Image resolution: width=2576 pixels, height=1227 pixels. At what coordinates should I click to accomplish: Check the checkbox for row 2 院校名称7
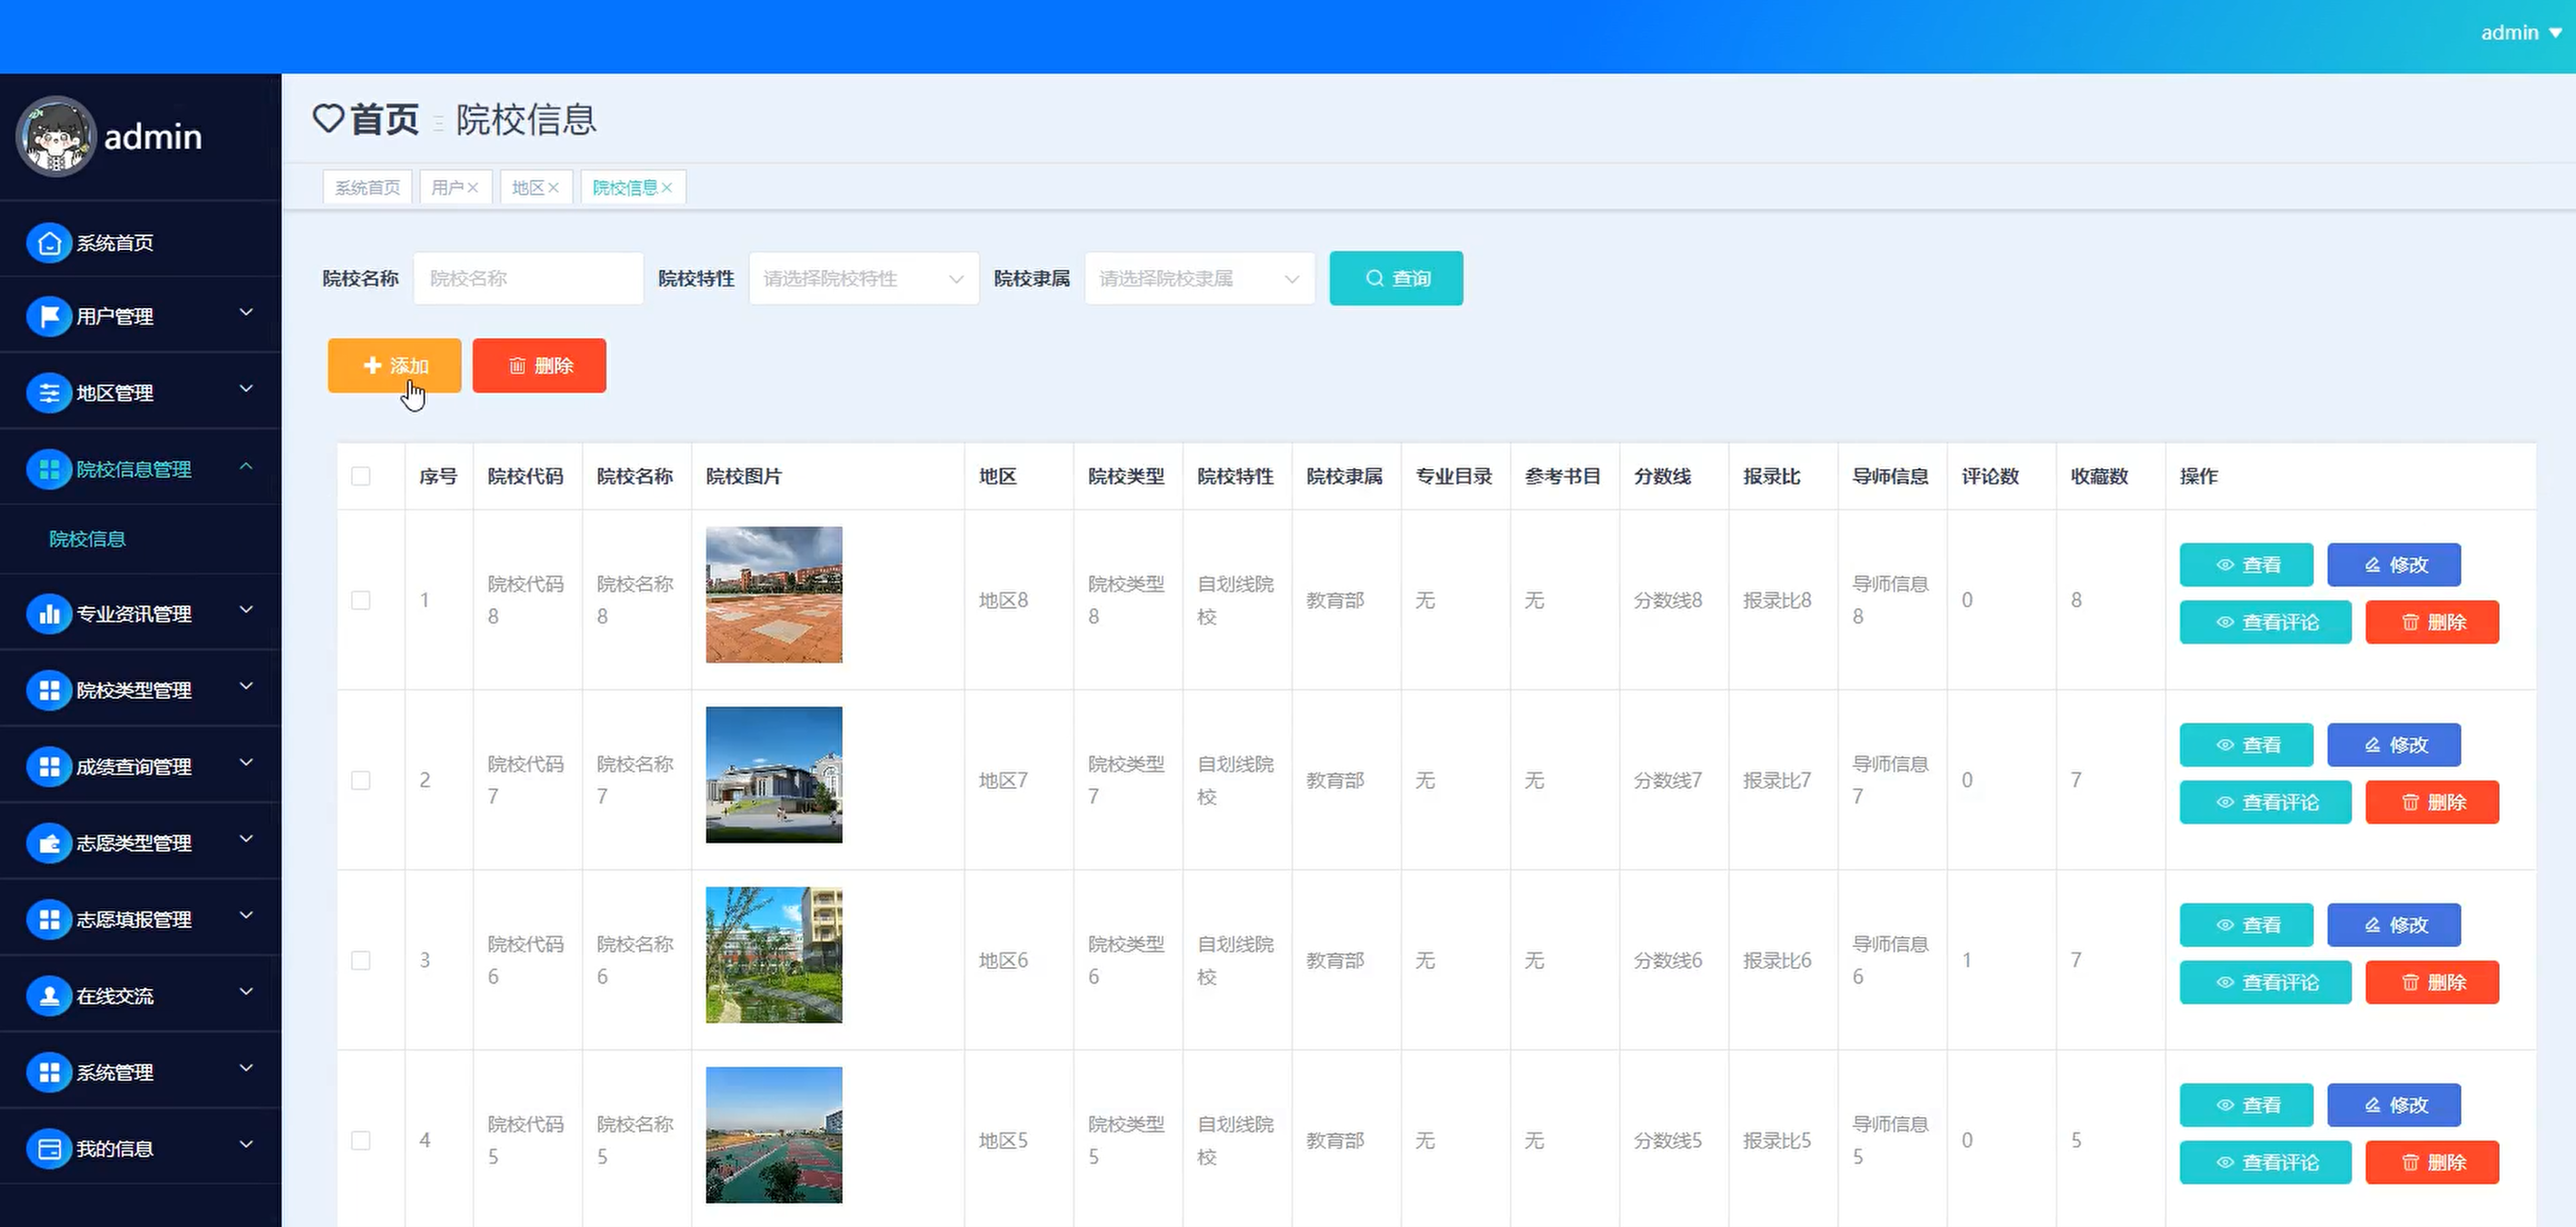(361, 780)
